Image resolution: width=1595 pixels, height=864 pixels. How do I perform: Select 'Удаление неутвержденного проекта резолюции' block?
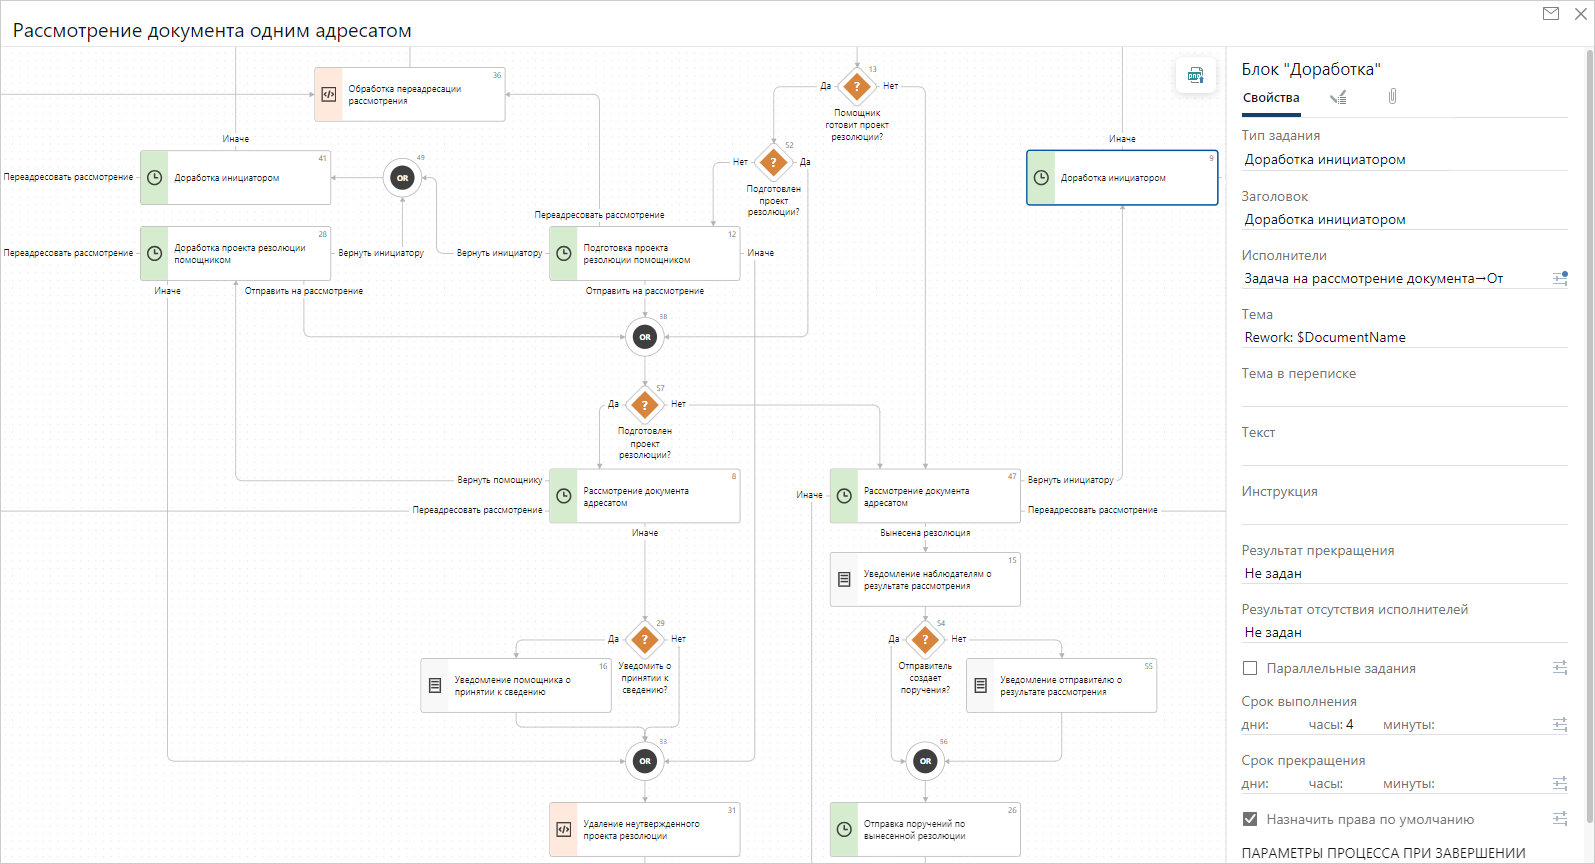tap(645, 829)
